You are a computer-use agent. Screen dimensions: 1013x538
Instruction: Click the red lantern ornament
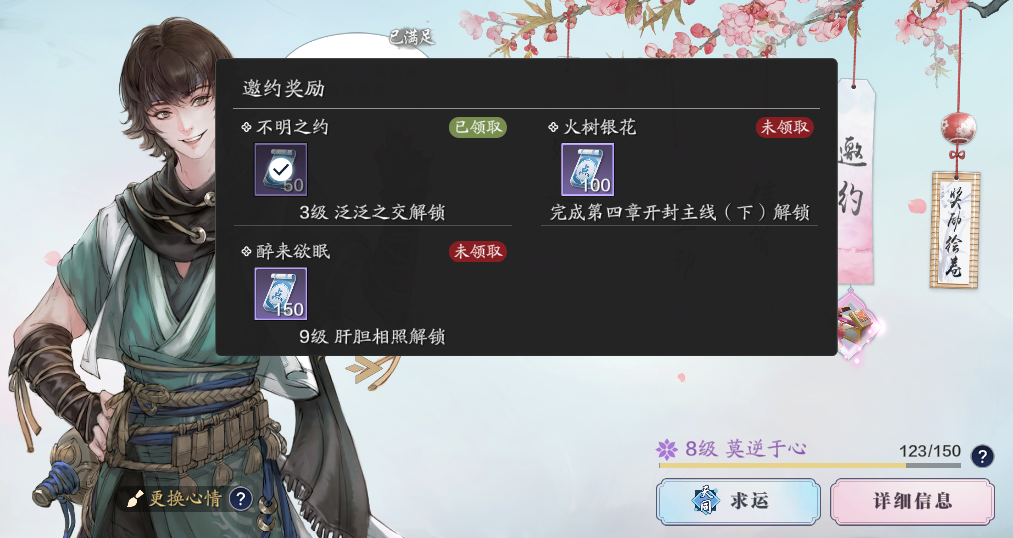point(958,128)
